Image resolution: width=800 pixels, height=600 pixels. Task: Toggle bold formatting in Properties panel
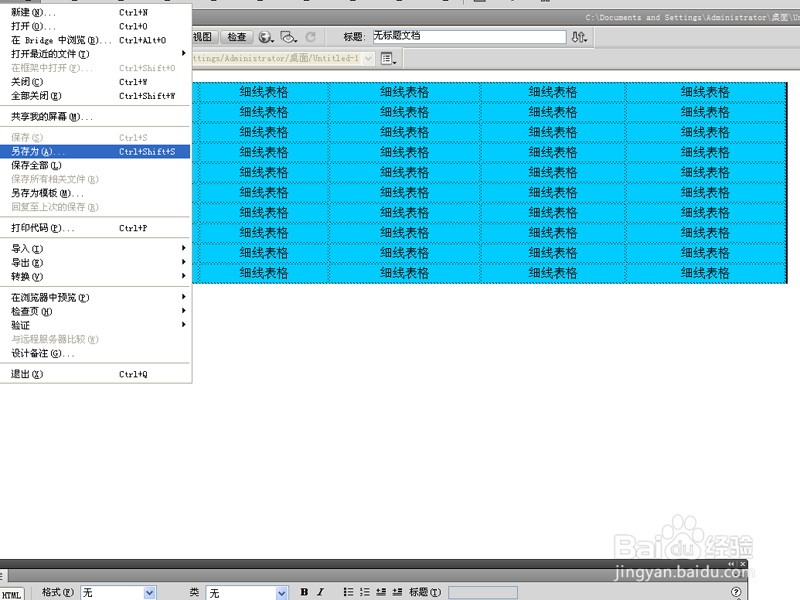[304, 592]
